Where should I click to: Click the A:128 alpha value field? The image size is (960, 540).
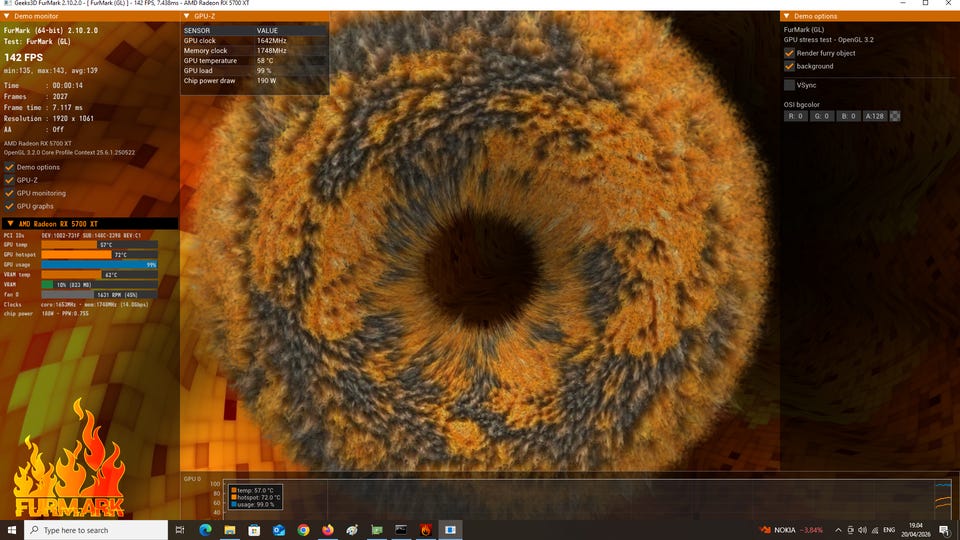point(874,116)
